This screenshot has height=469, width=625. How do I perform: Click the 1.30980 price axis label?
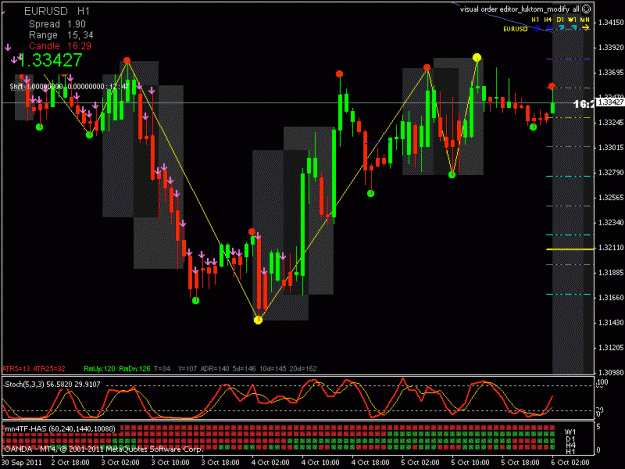coord(611,372)
